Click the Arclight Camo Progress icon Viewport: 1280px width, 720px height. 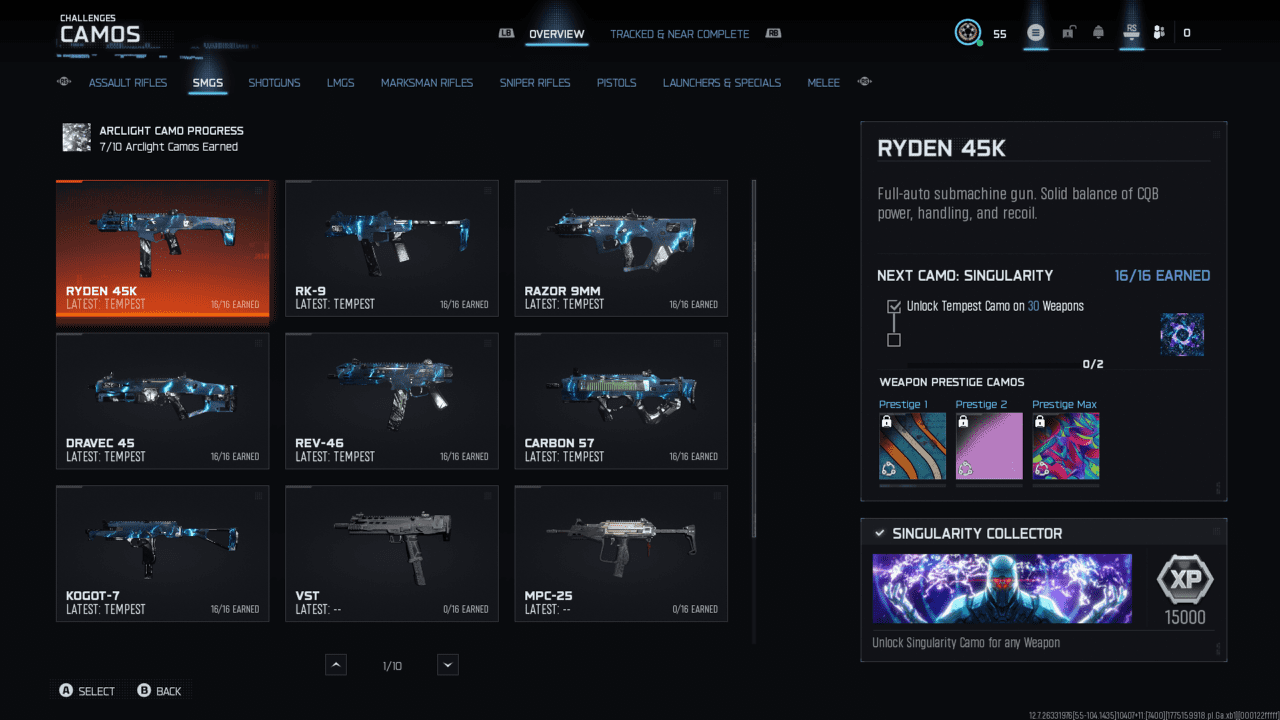click(x=76, y=138)
